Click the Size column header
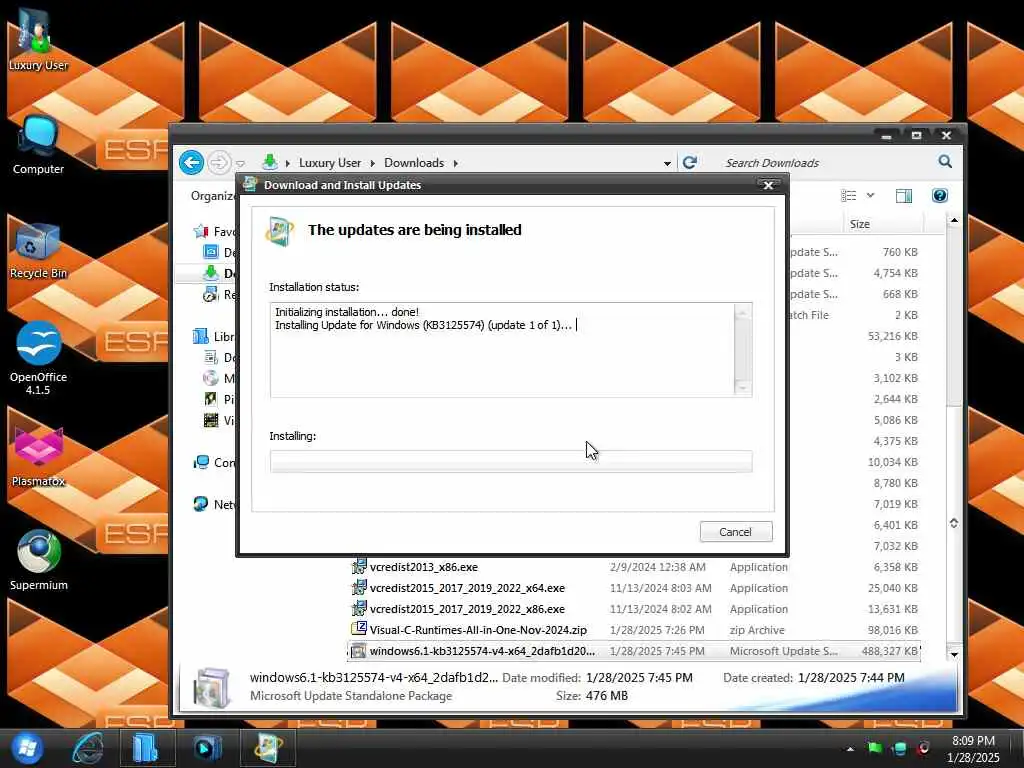1024x768 pixels. click(859, 224)
